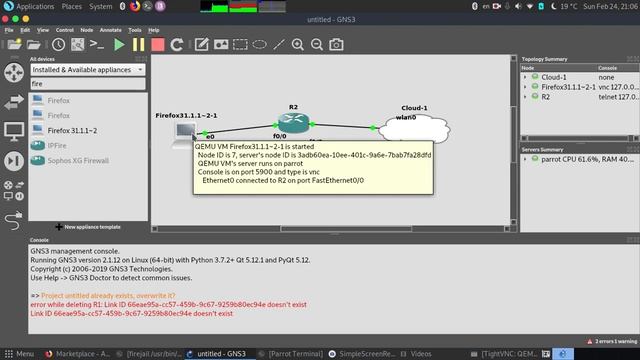640x360 pixels.
Task: Open the Node menu
Action: (87, 30)
